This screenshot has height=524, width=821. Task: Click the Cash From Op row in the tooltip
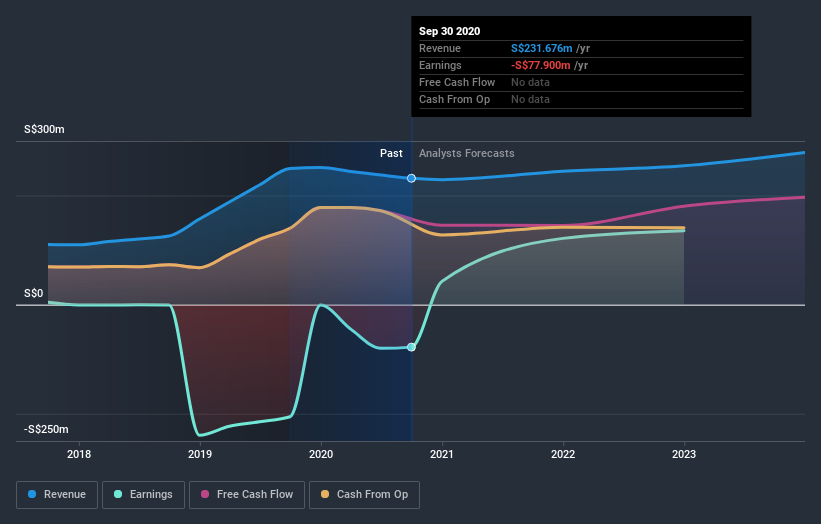tap(581, 99)
